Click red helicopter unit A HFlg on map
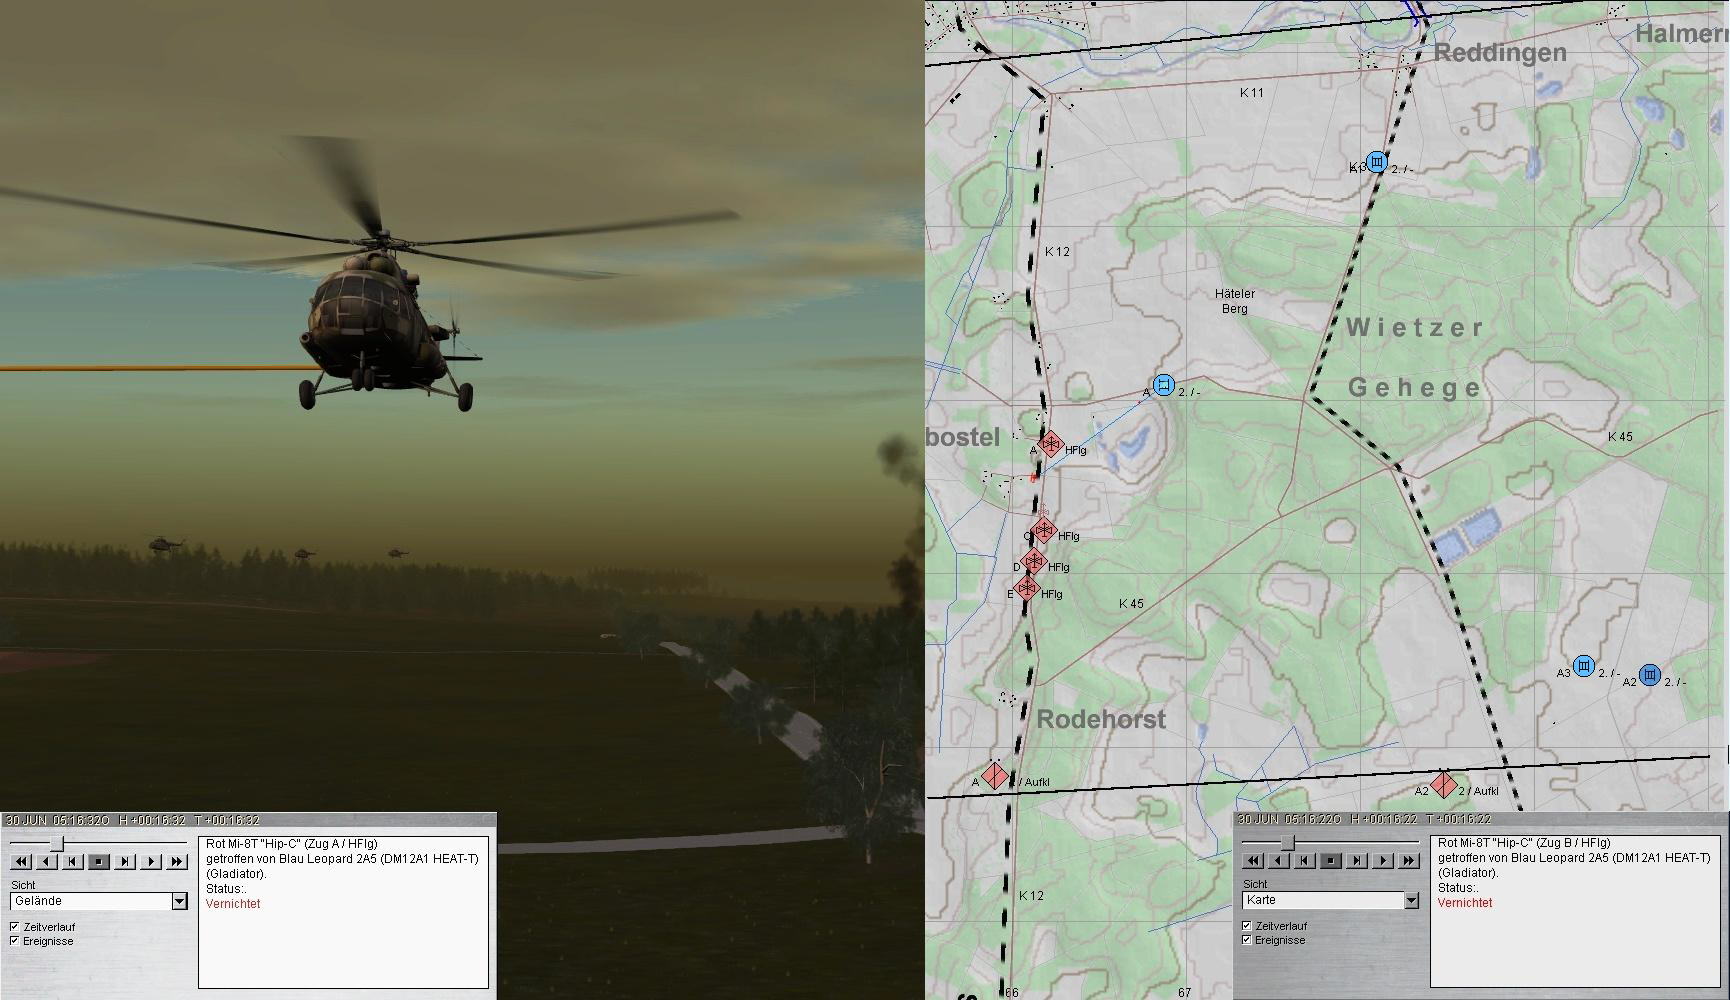Screen dimensions: 1730x1000 click(x=1050, y=444)
